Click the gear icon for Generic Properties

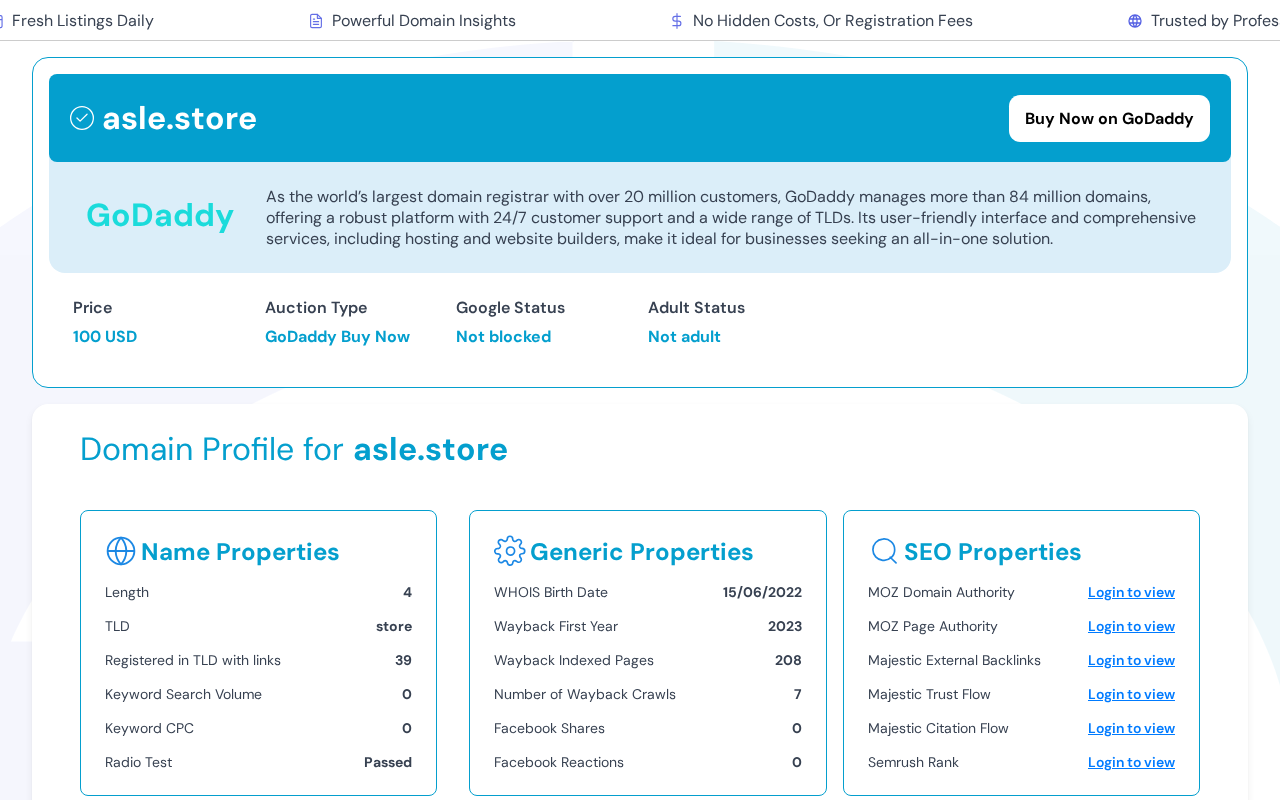509,551
